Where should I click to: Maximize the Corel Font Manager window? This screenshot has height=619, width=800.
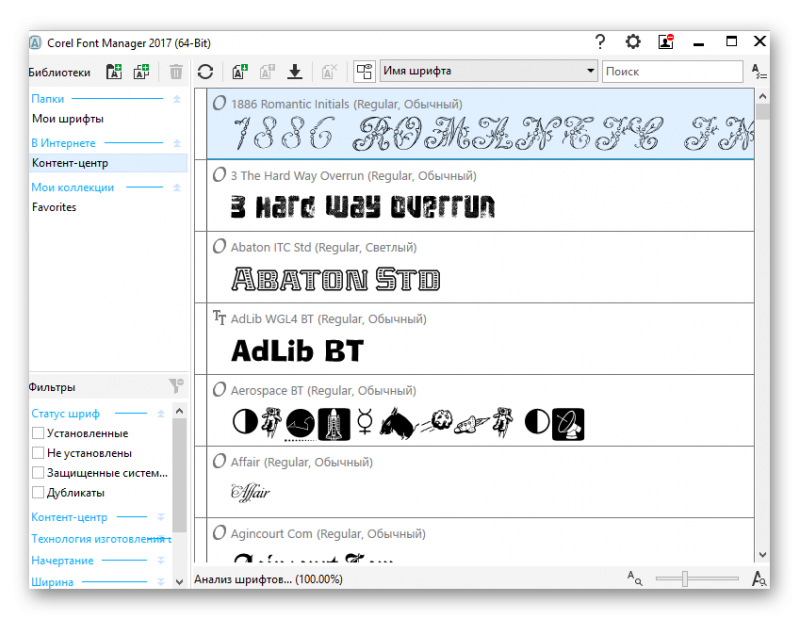[732, 41]
